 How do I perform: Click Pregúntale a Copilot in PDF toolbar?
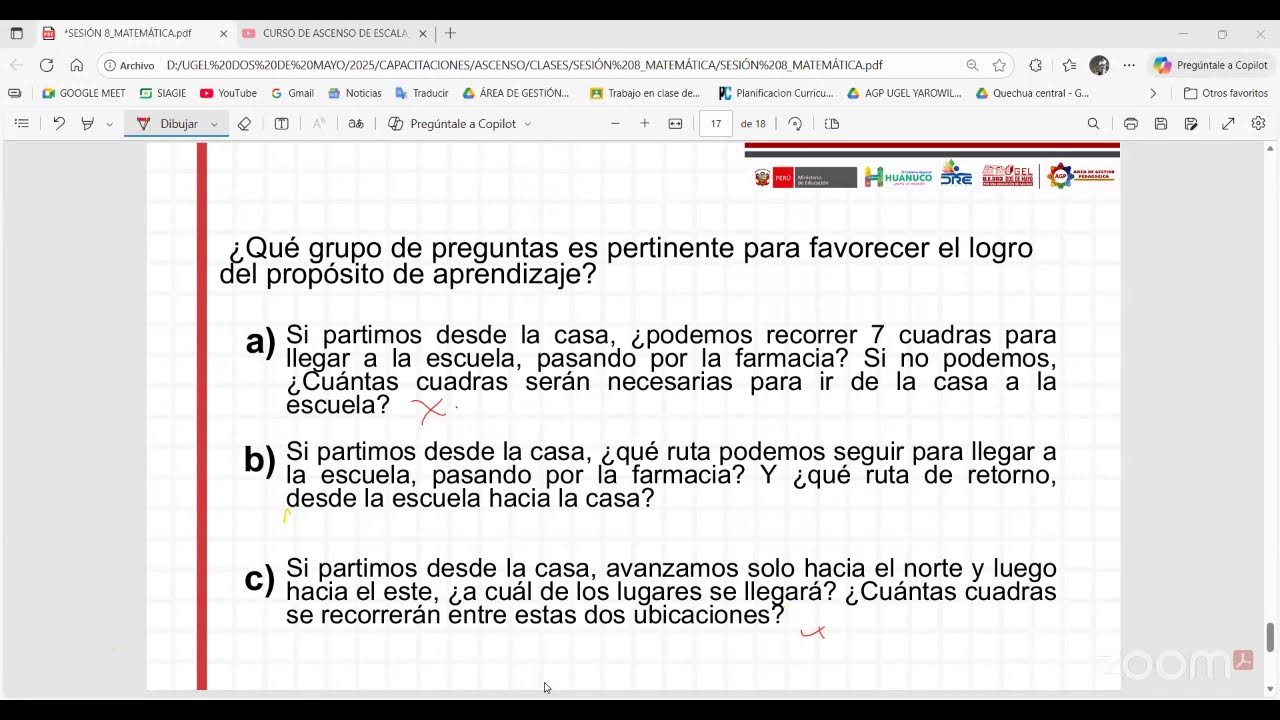[x=452, y=124]
